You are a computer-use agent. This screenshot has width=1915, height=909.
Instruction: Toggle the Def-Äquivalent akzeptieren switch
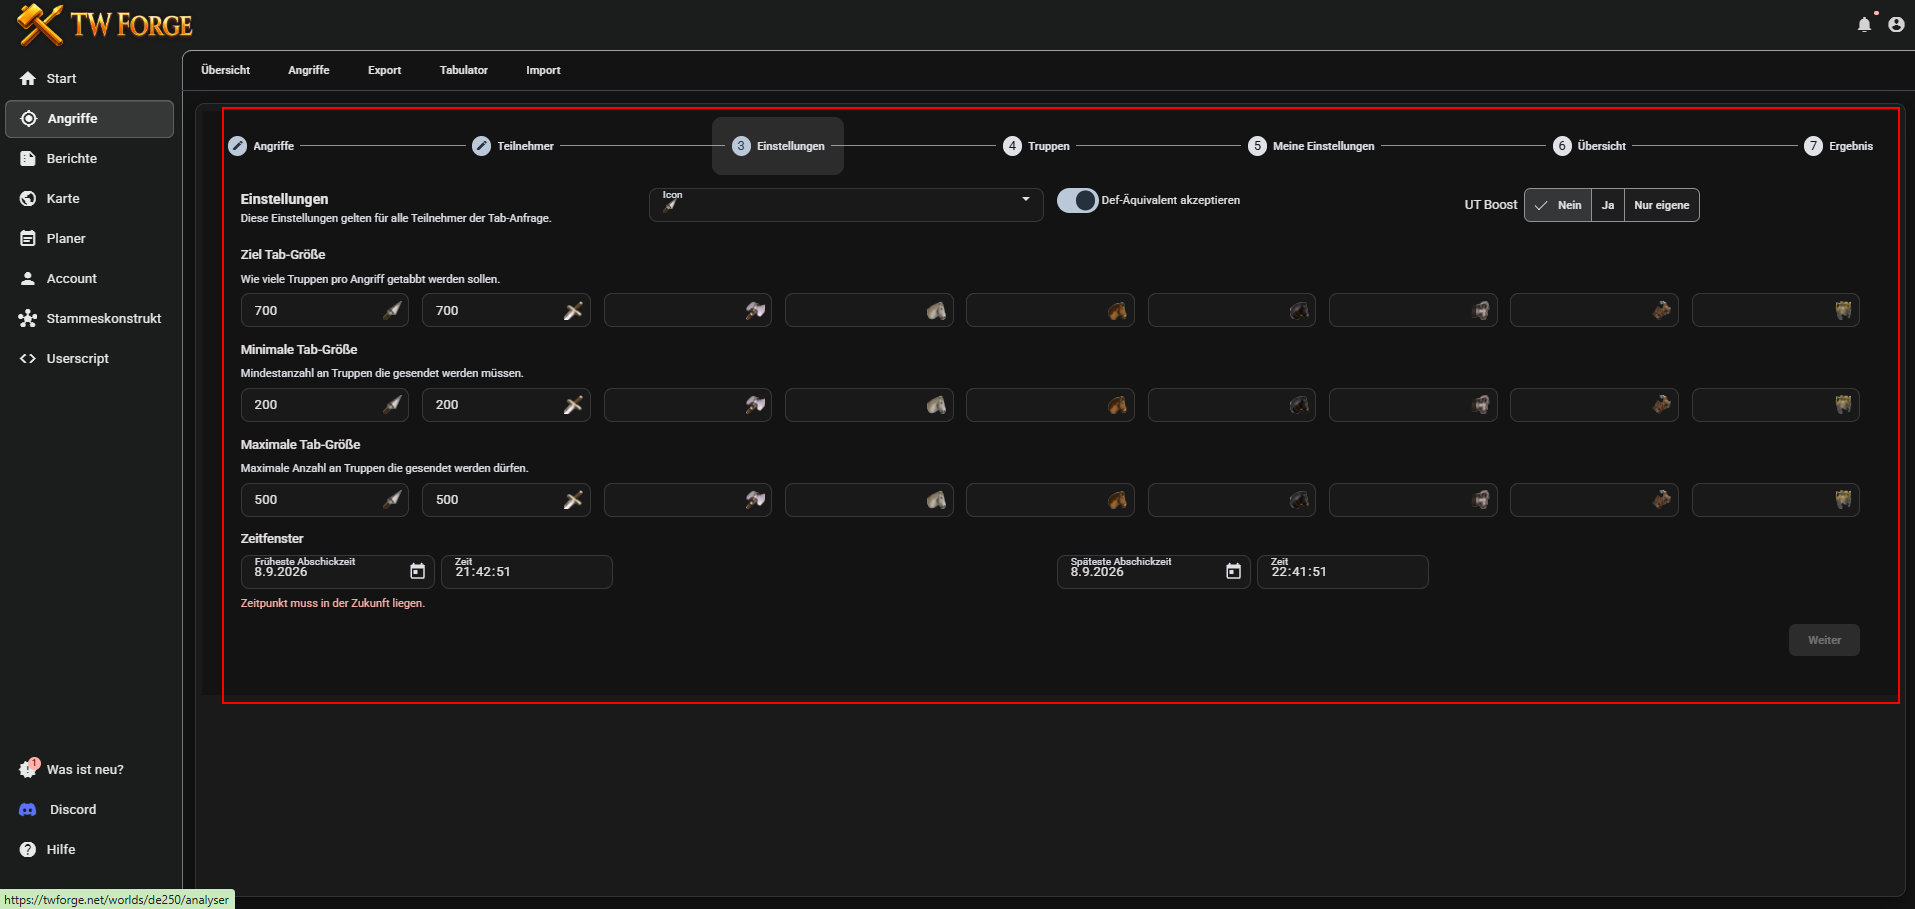click(1077, 201)
